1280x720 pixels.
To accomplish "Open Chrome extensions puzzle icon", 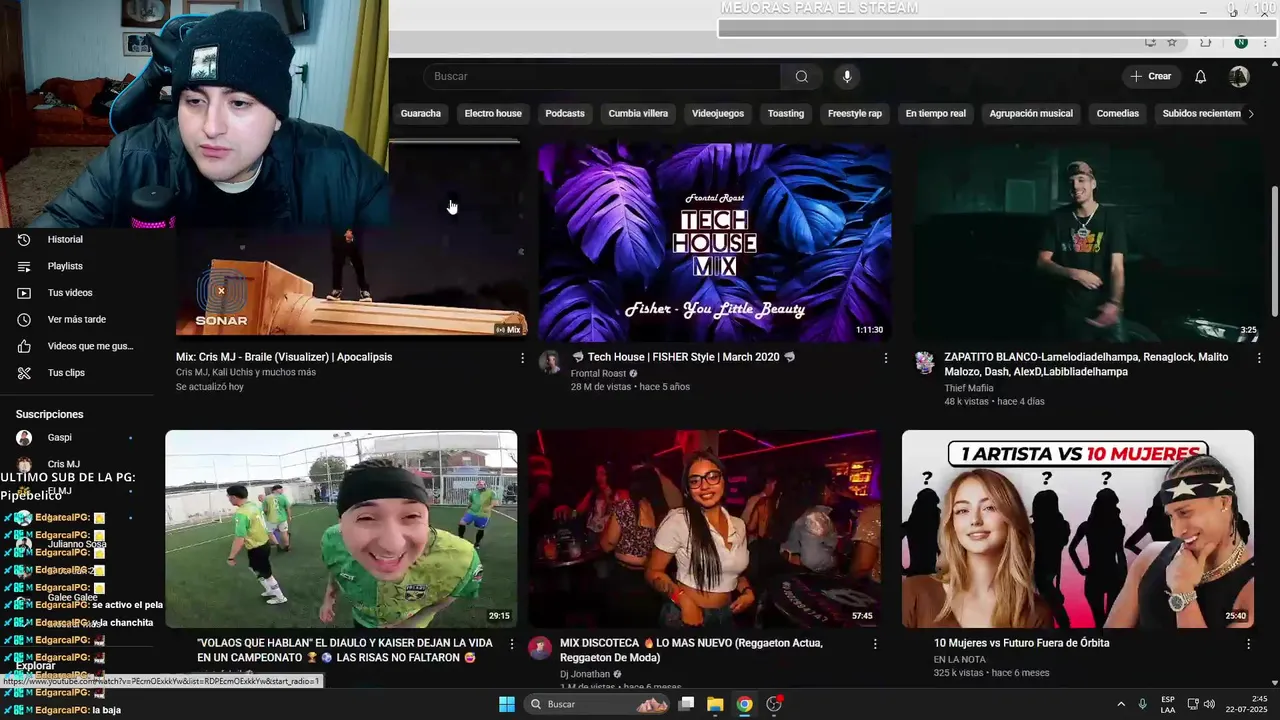I will coord(1205,43).
